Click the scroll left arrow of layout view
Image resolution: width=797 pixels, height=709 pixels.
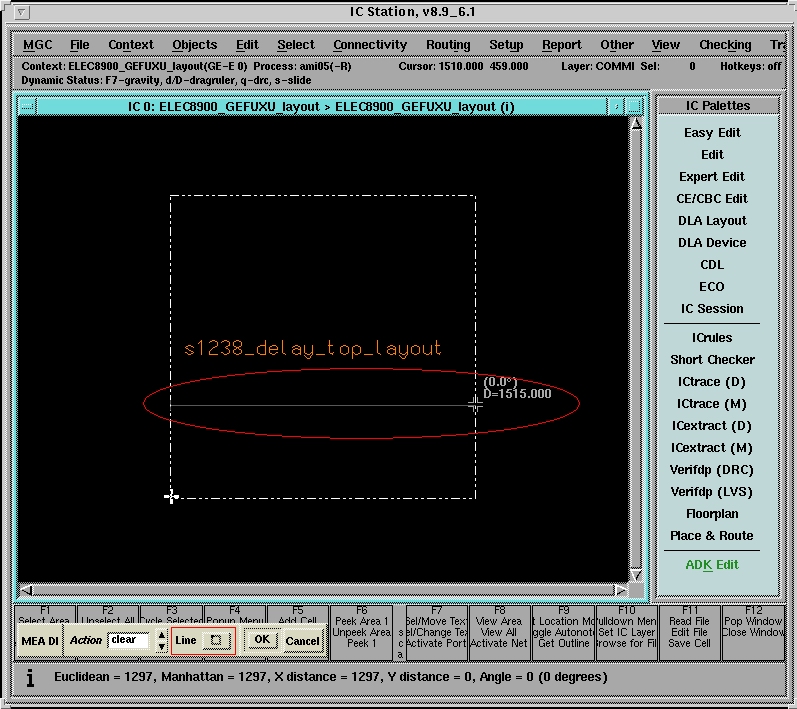coord(26,590)
